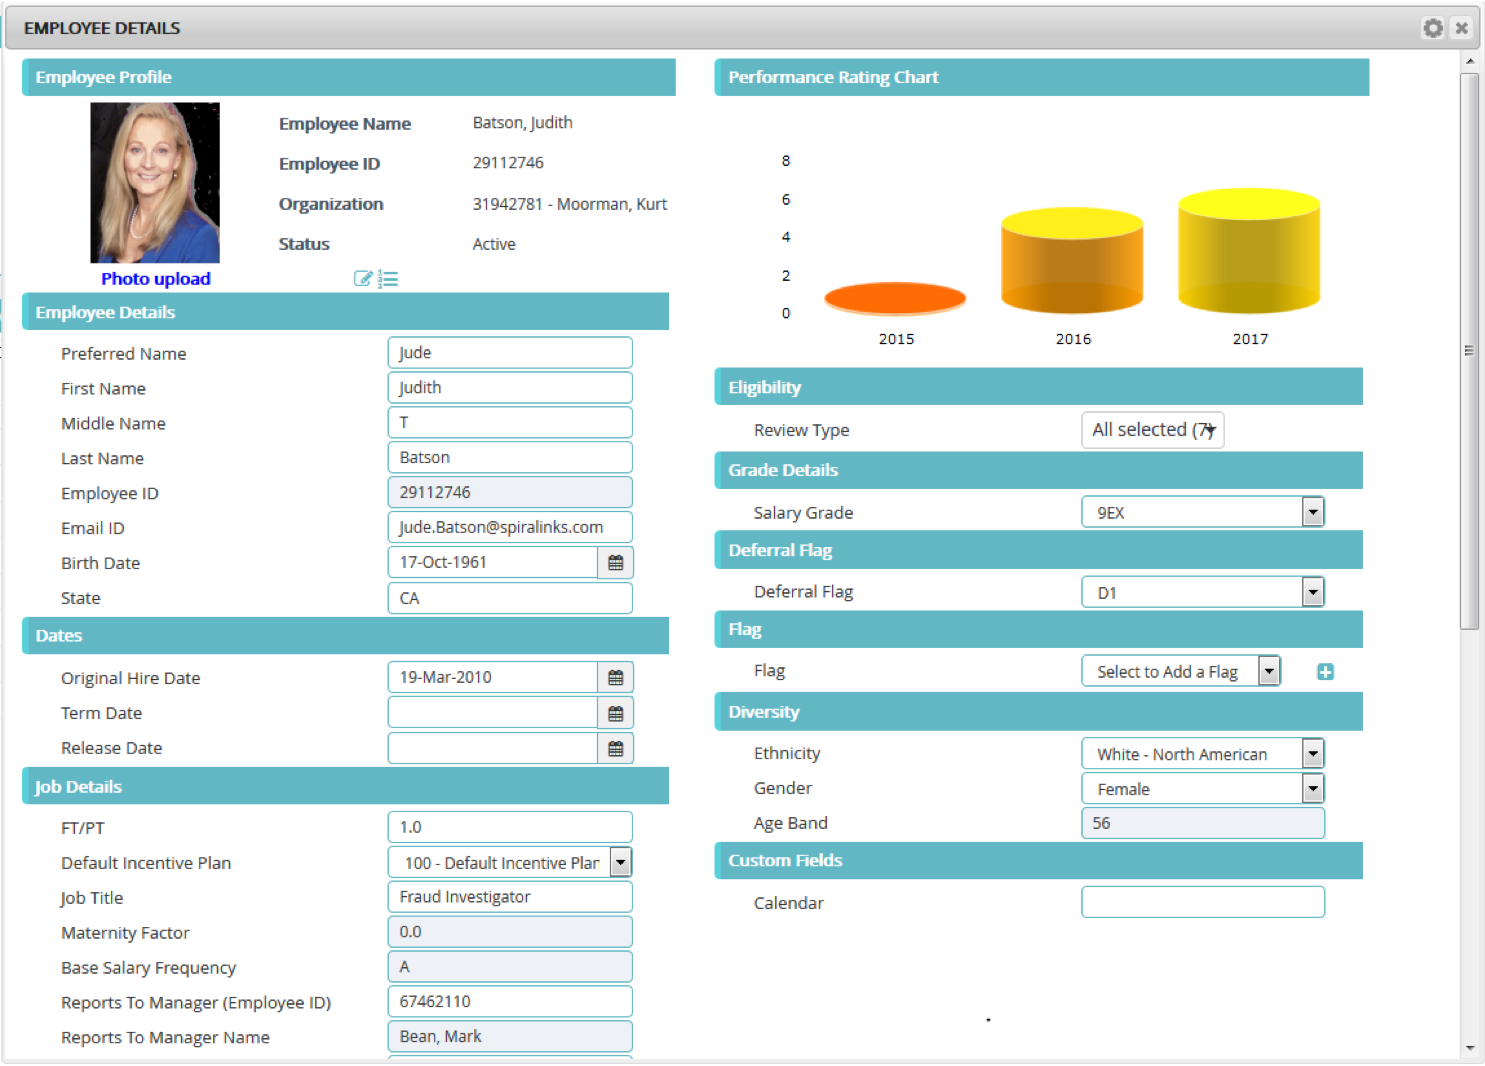Open the Salary Grade dropdown

coord(1313,511)
